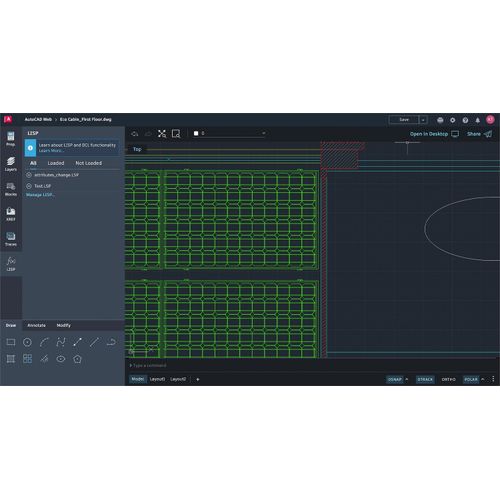The image size is (500, 500).
Task: Open the notifications bell
Action: point(478,120)
